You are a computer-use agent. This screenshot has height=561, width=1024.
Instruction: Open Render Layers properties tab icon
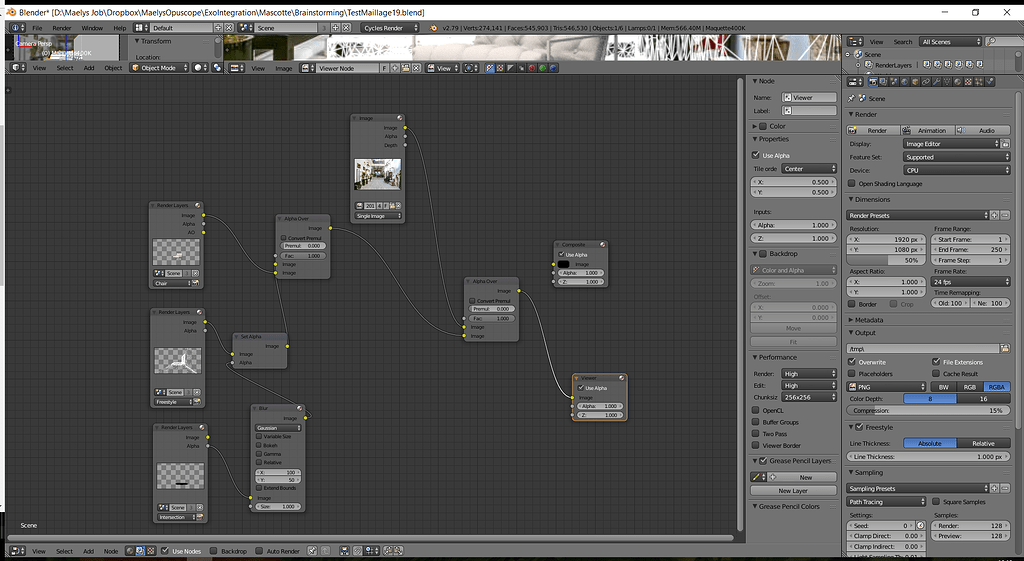pos(883,82)
